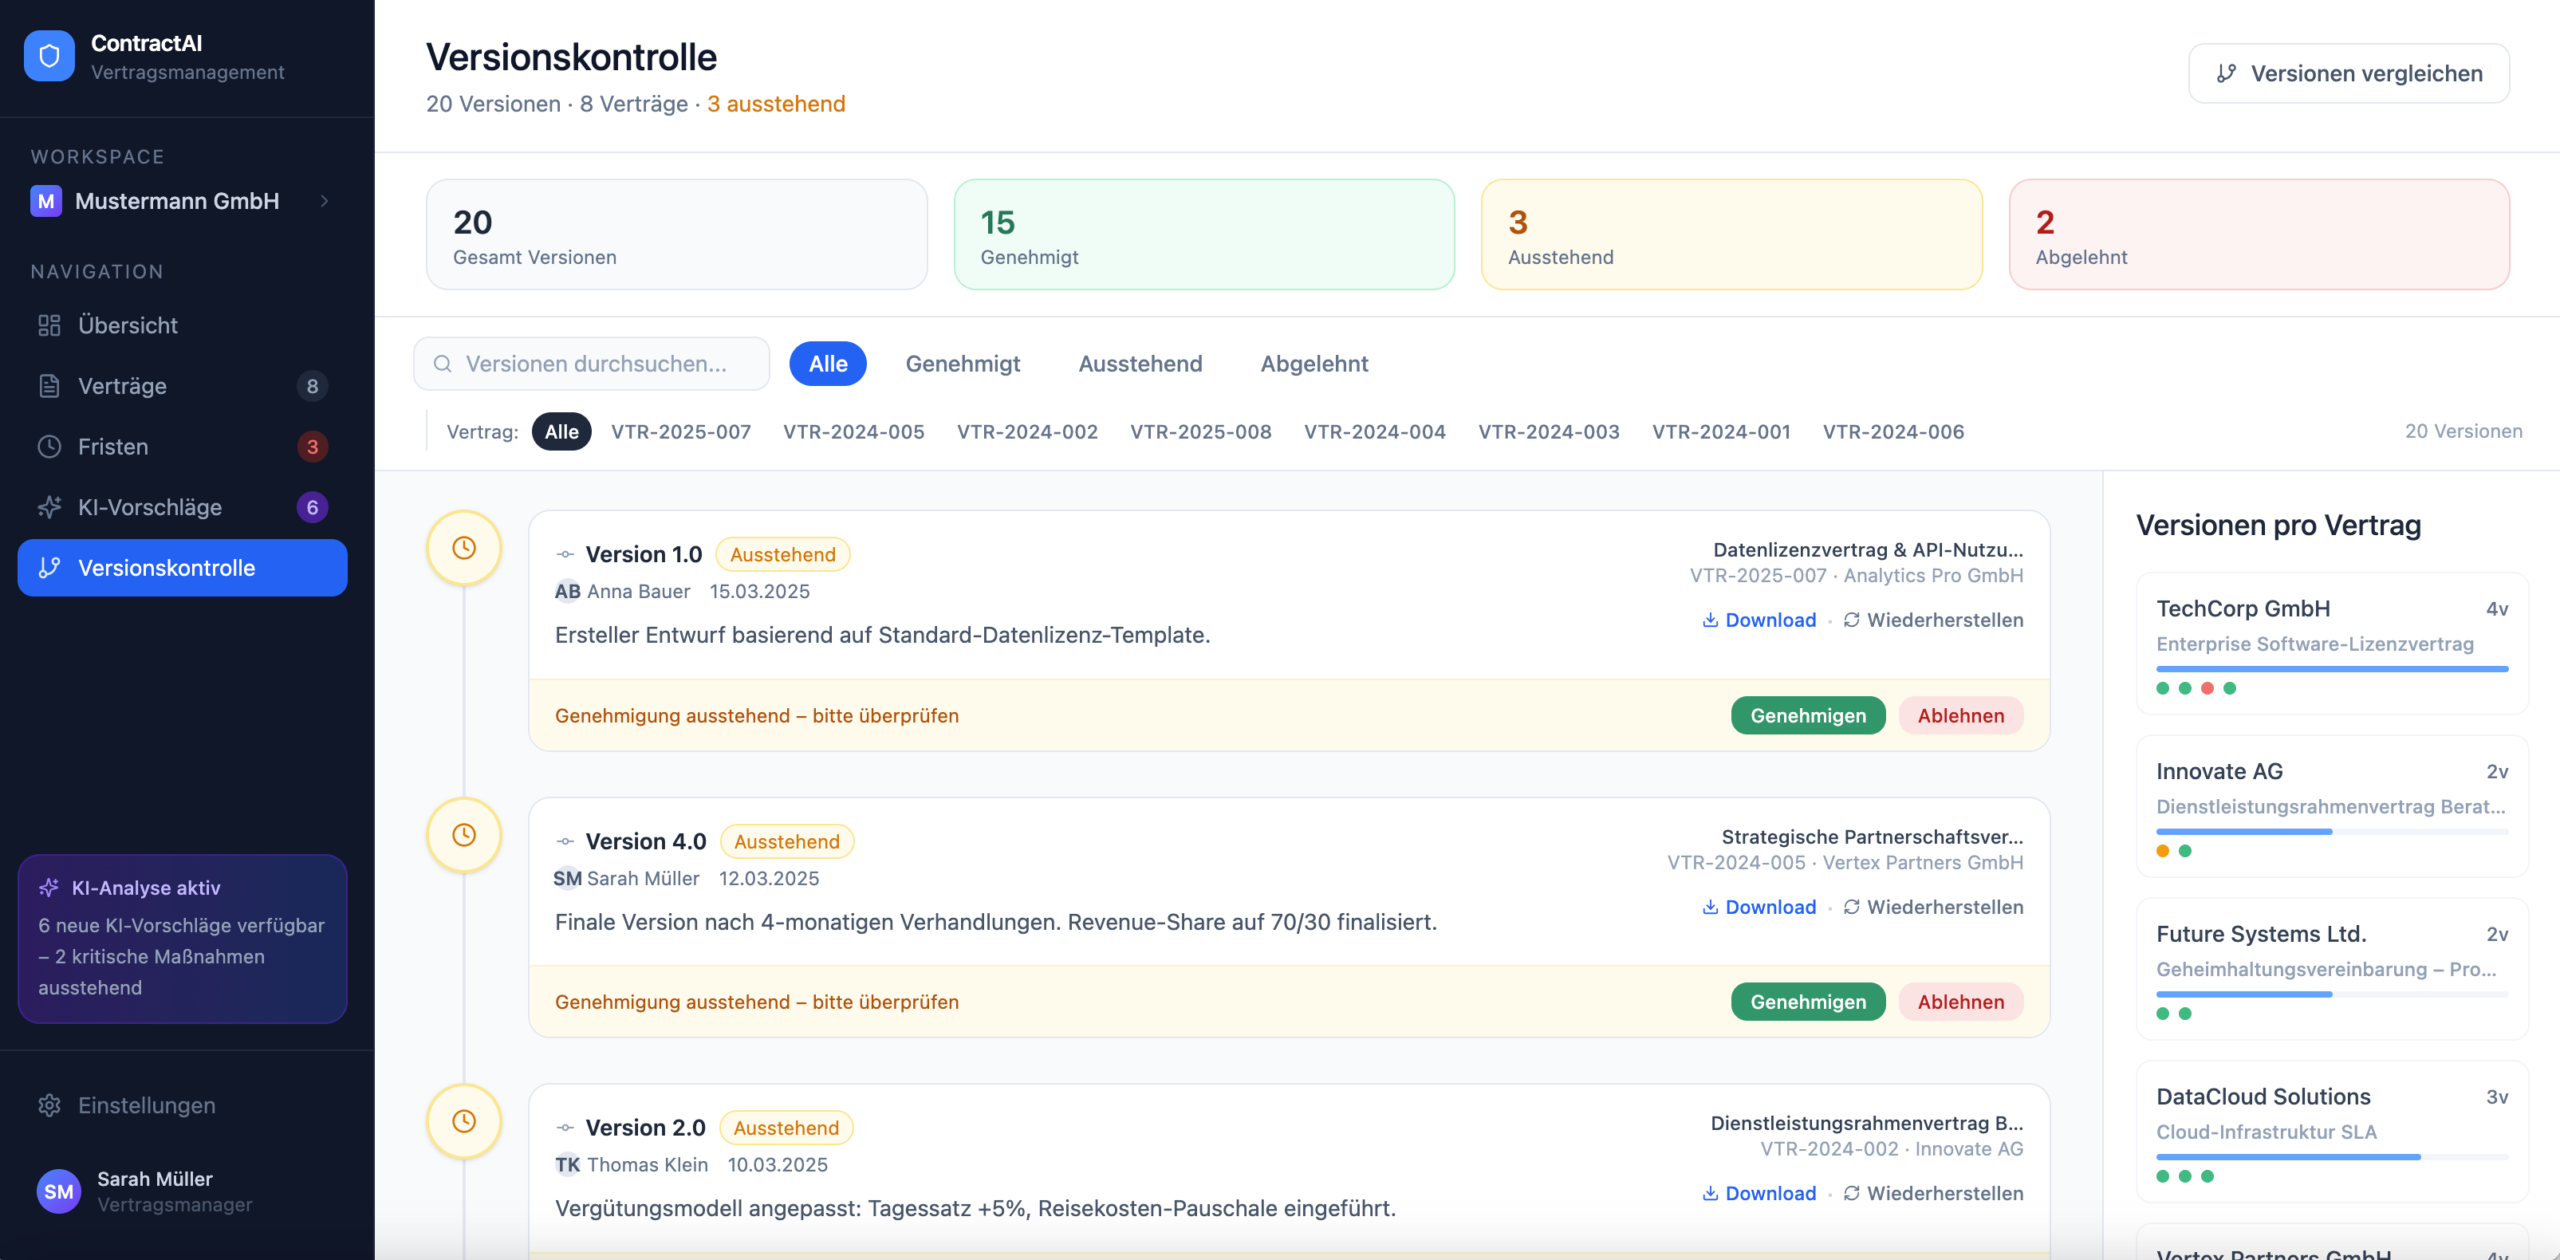Click the Verträge document icon in the sidebar
This screenshot has width=2560, height=1260.
pos(50,386)
